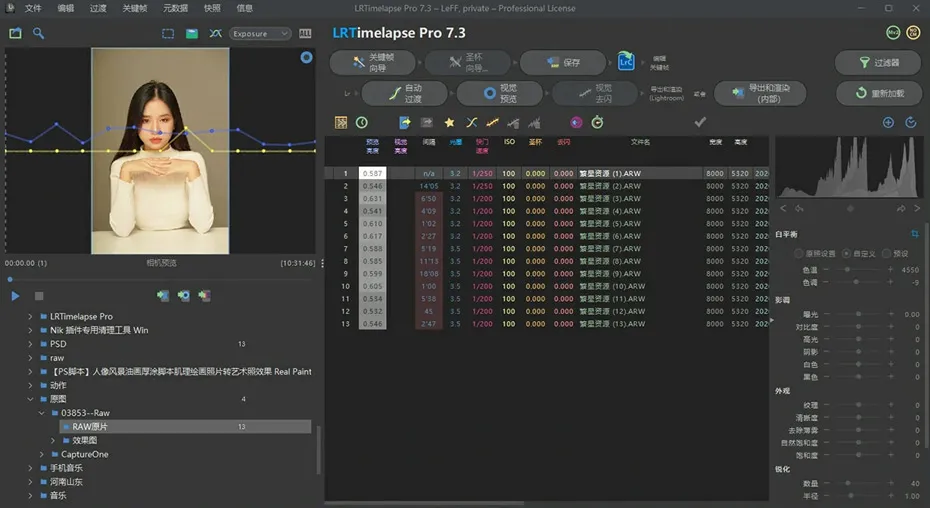Click the crop icon beside 白平衡
Image resolution: width=930 pixels, height=508 pixels.
click(915, 234)
